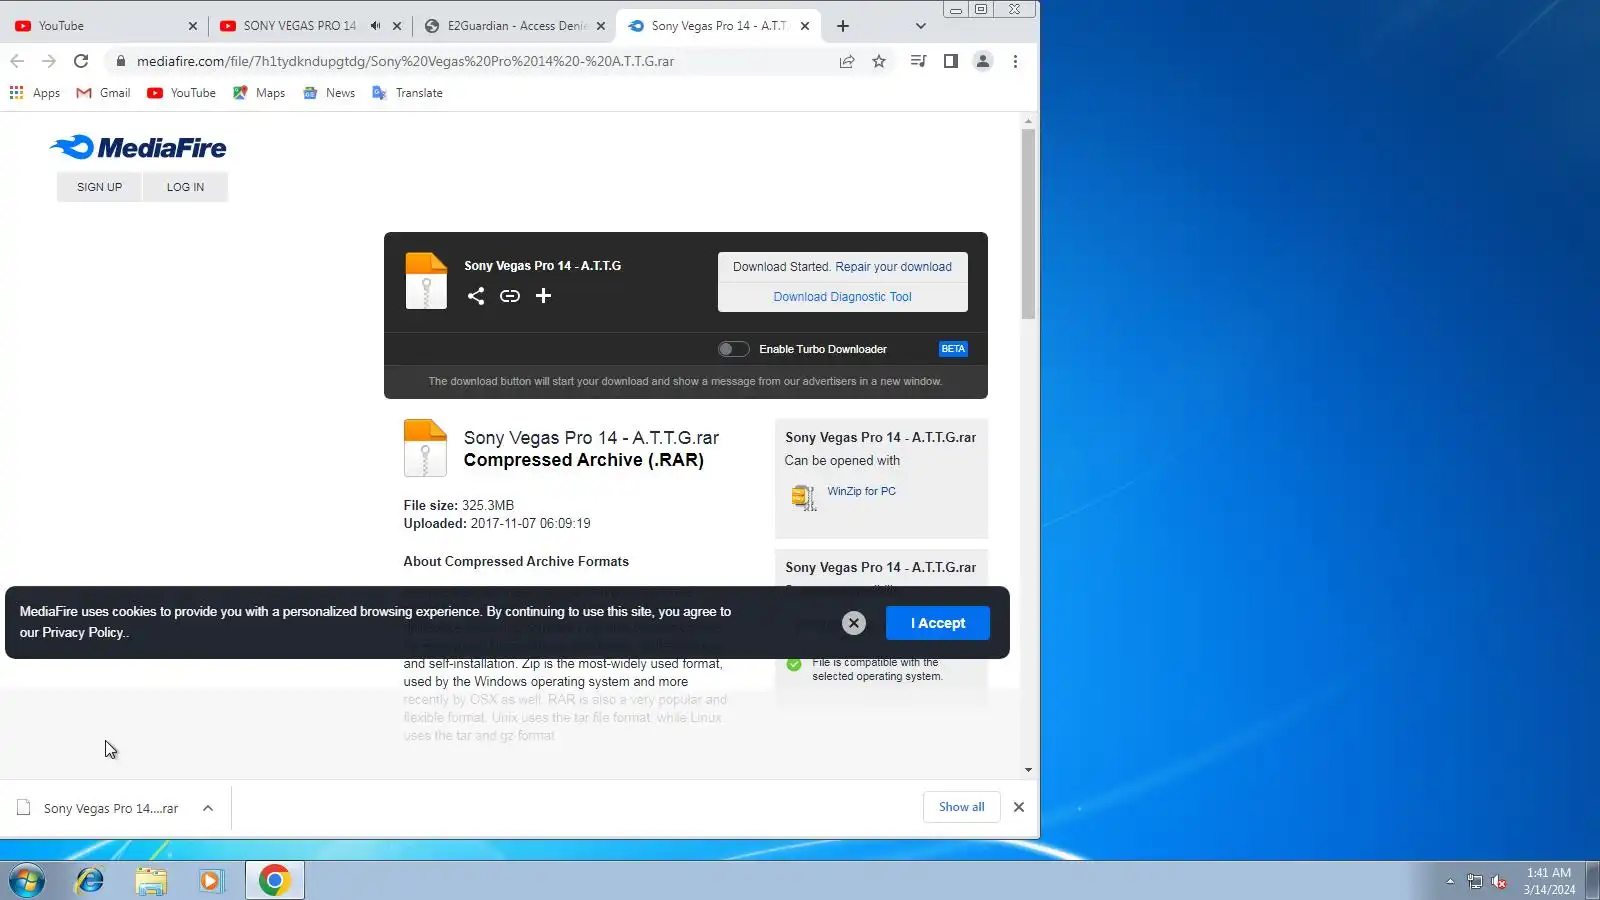Screen dimensions: 1600x900
Task: Go back to previous page
Action: pos(17,61)
